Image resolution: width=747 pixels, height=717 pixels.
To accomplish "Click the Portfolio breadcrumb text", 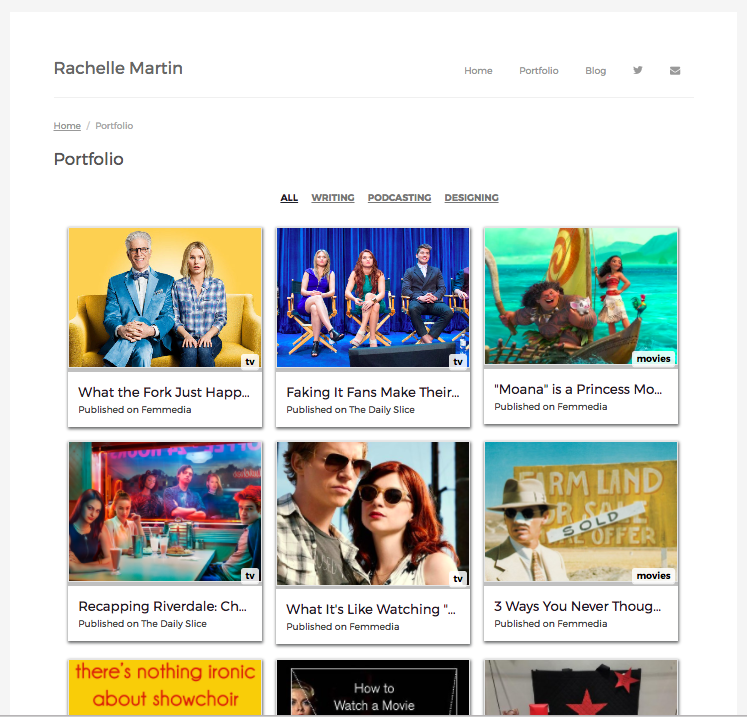I will pos(114,126).
